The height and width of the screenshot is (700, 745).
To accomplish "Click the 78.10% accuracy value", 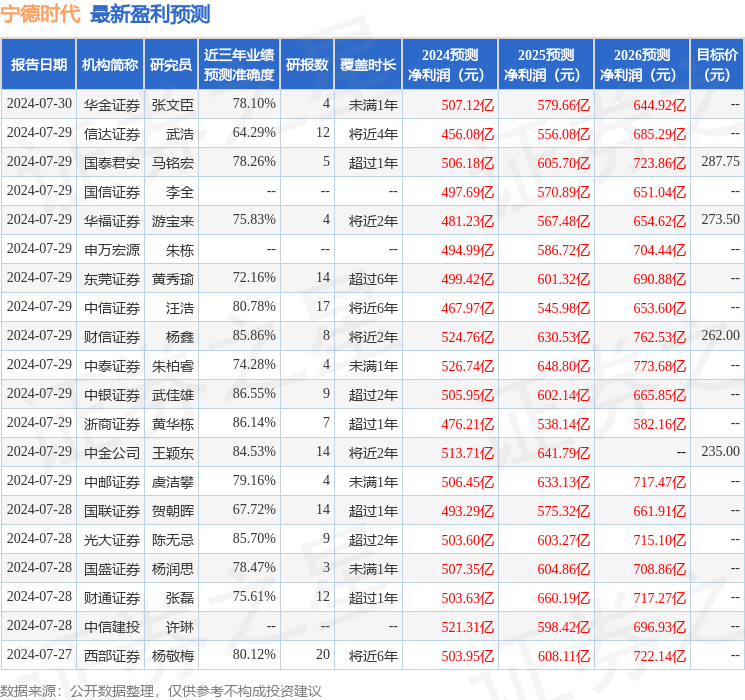I will pyautogui.click(x=254, y=104).
